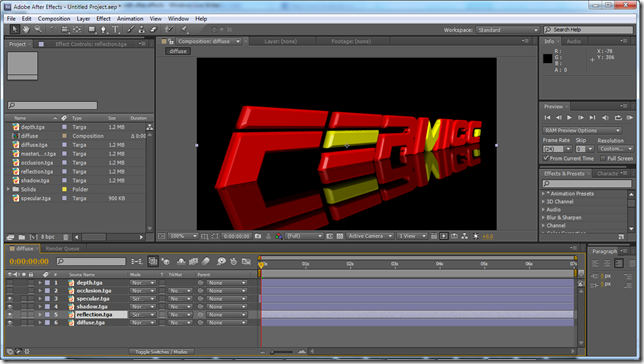
Task: Click the draft 3D icon in timeline
Action: tap(166, 261)
